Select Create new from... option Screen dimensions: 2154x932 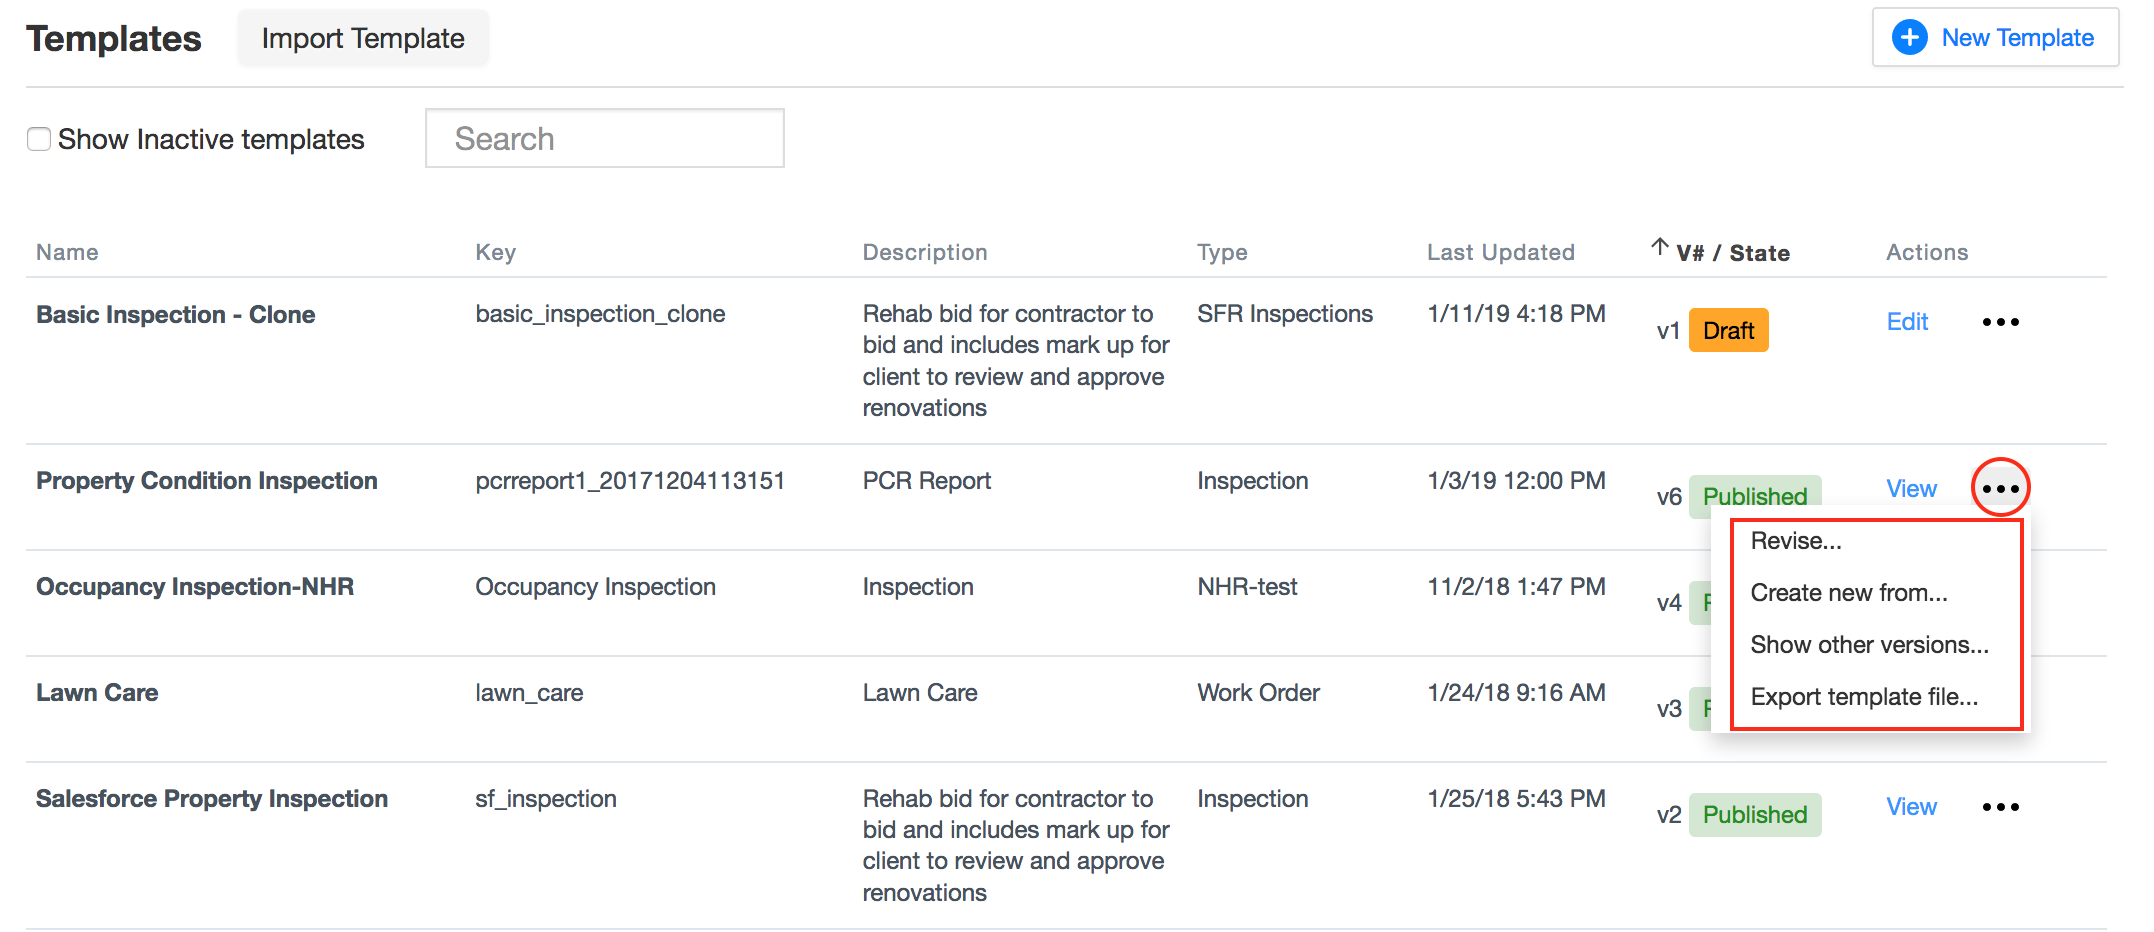[1848, 592]
